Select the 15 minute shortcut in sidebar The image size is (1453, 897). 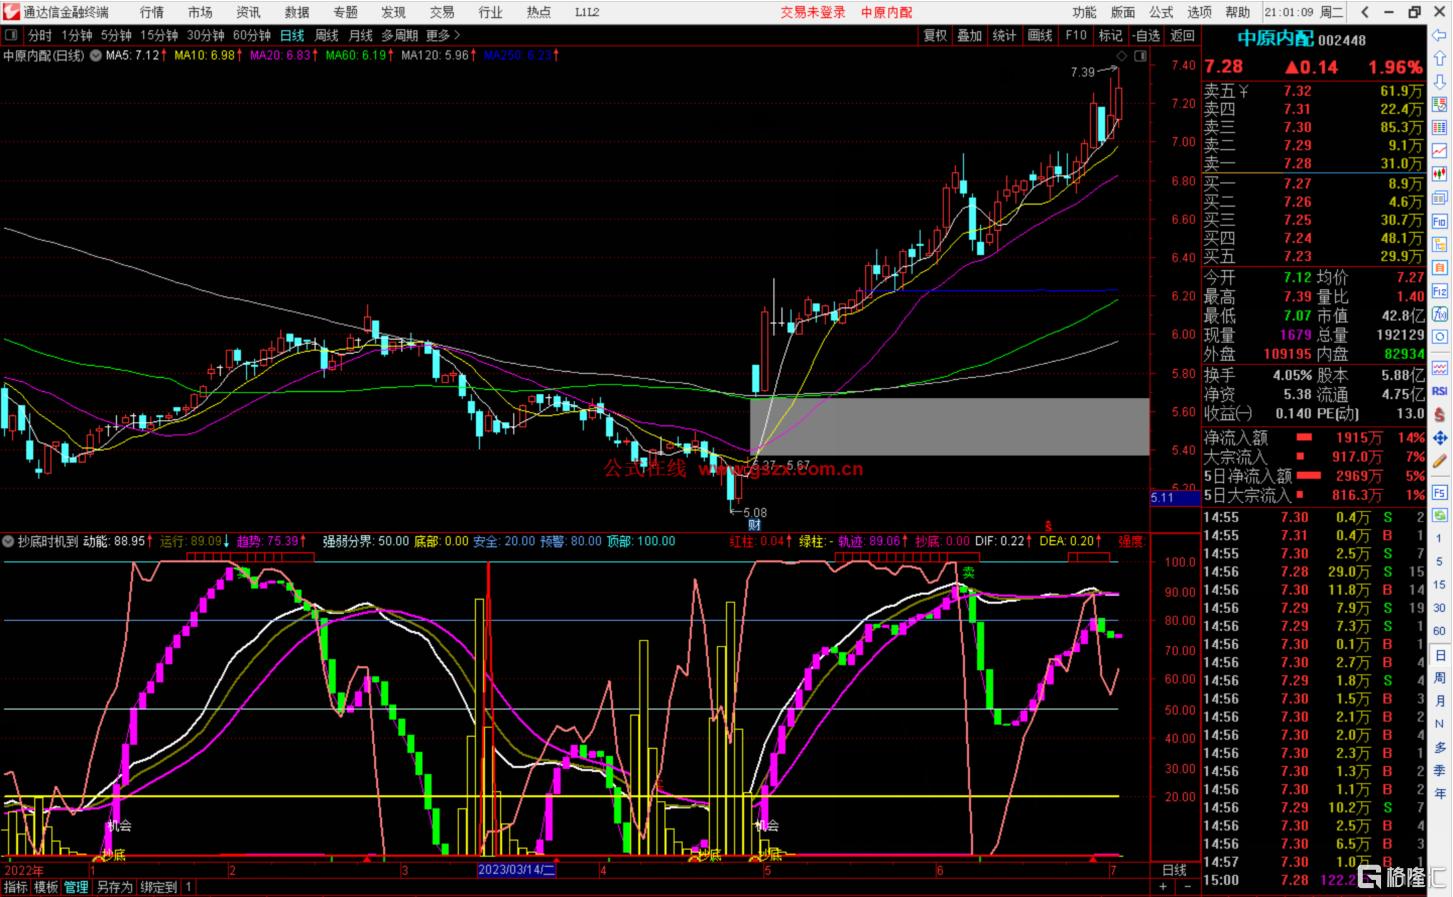1440,583
